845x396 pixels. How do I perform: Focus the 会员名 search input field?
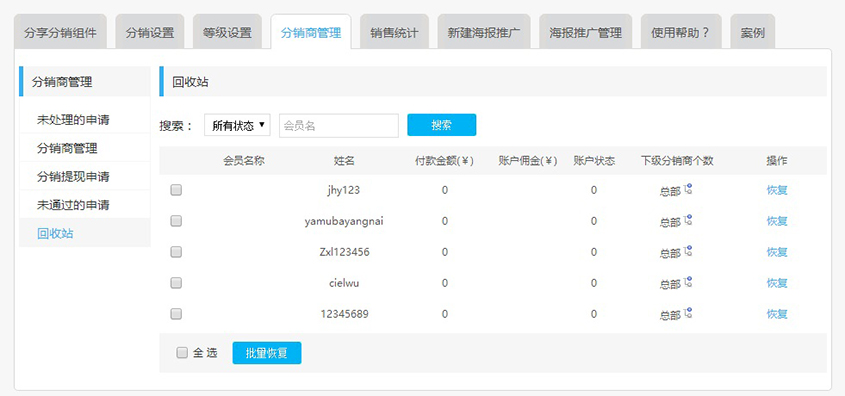[338, 126]
